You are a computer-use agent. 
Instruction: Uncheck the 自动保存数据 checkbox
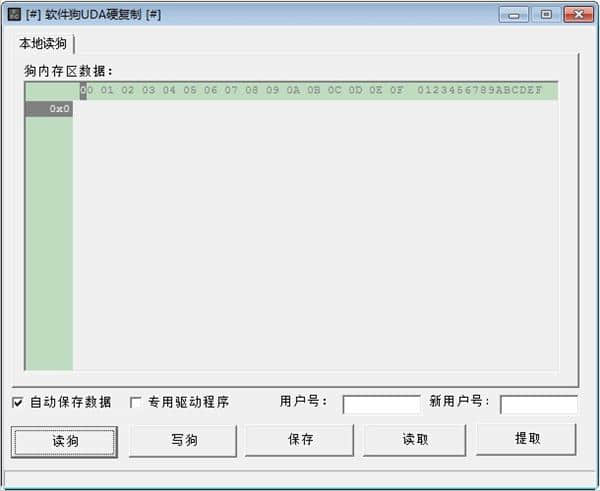(x=17, y=403)
